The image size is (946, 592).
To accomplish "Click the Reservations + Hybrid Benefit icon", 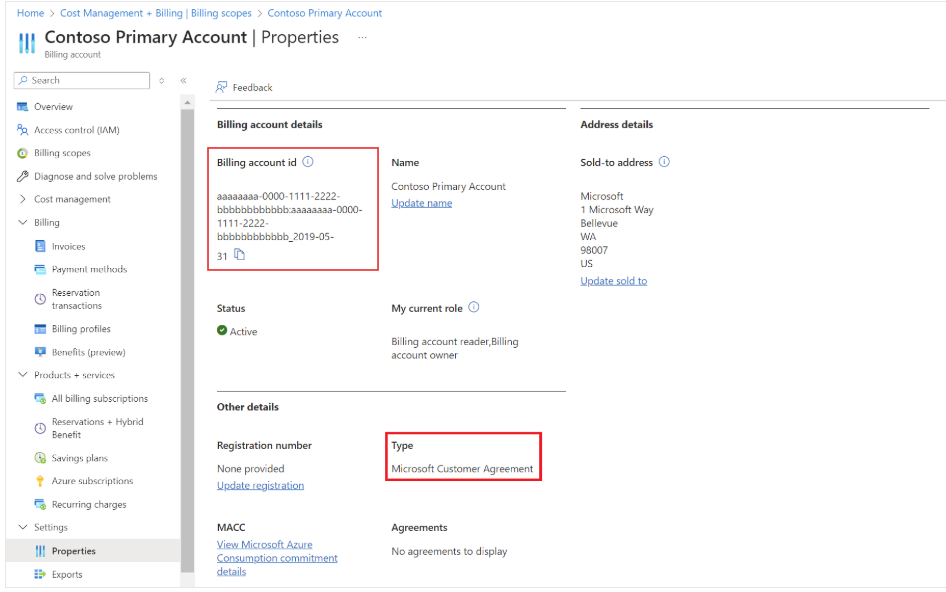I will click(40, 428).
